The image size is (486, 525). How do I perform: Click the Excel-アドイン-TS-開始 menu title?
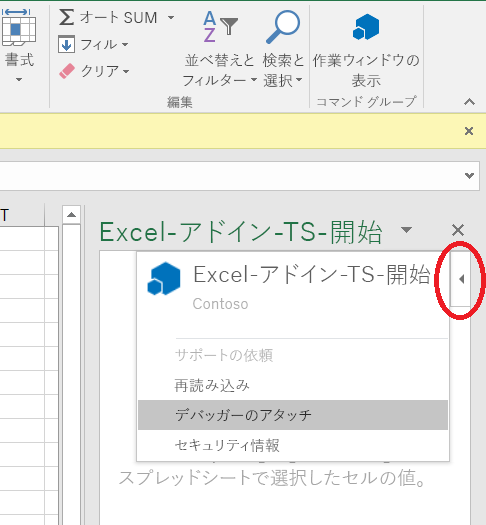[x=312, y=274]
